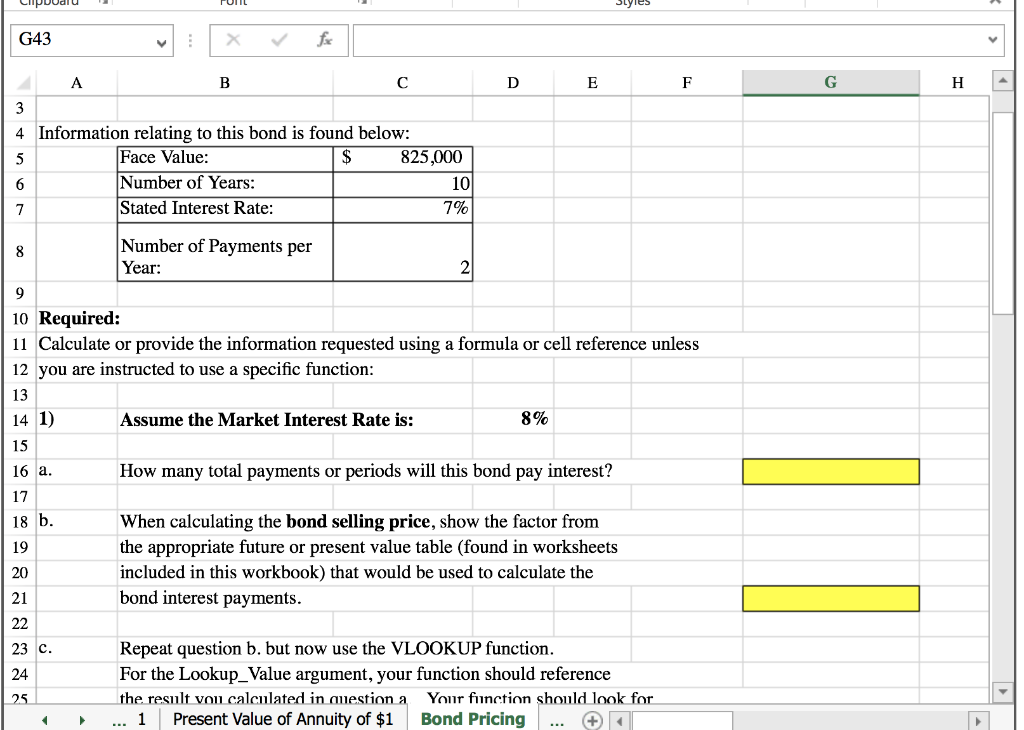Click yellow answer cell for question a

coord(831,471)
